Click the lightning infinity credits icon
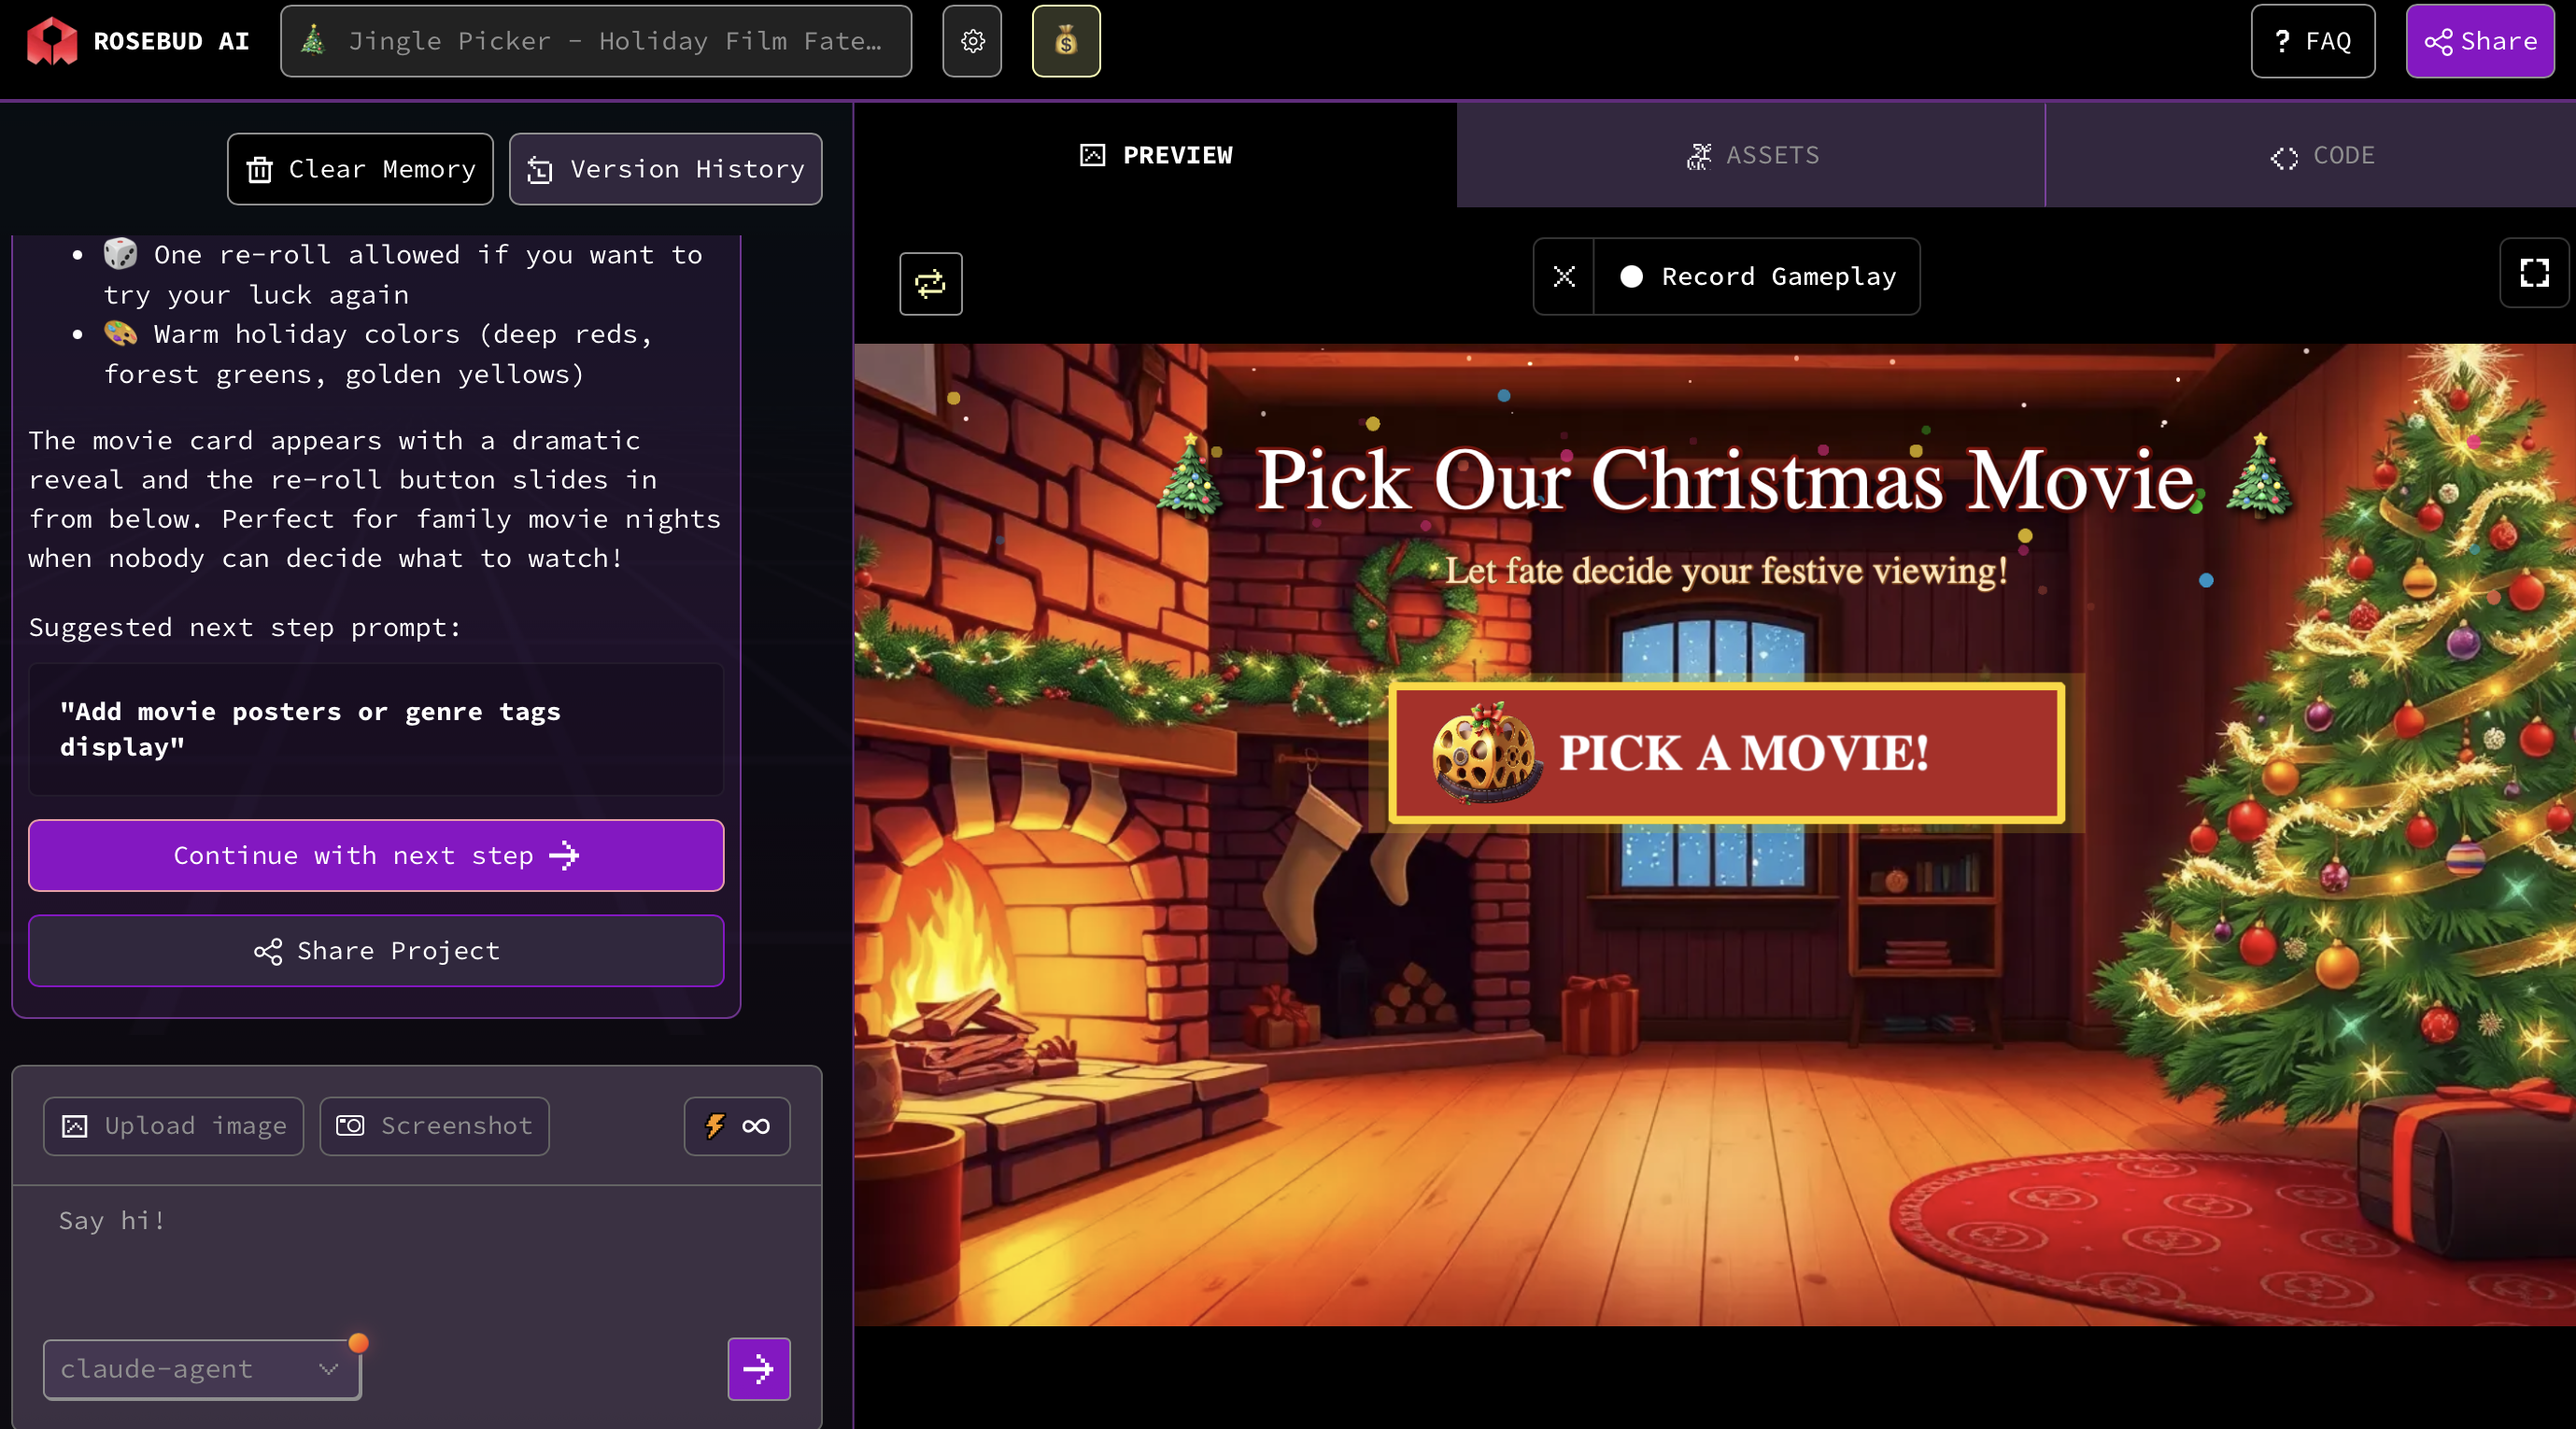 pyautogui.click(x=737, y=1126)
